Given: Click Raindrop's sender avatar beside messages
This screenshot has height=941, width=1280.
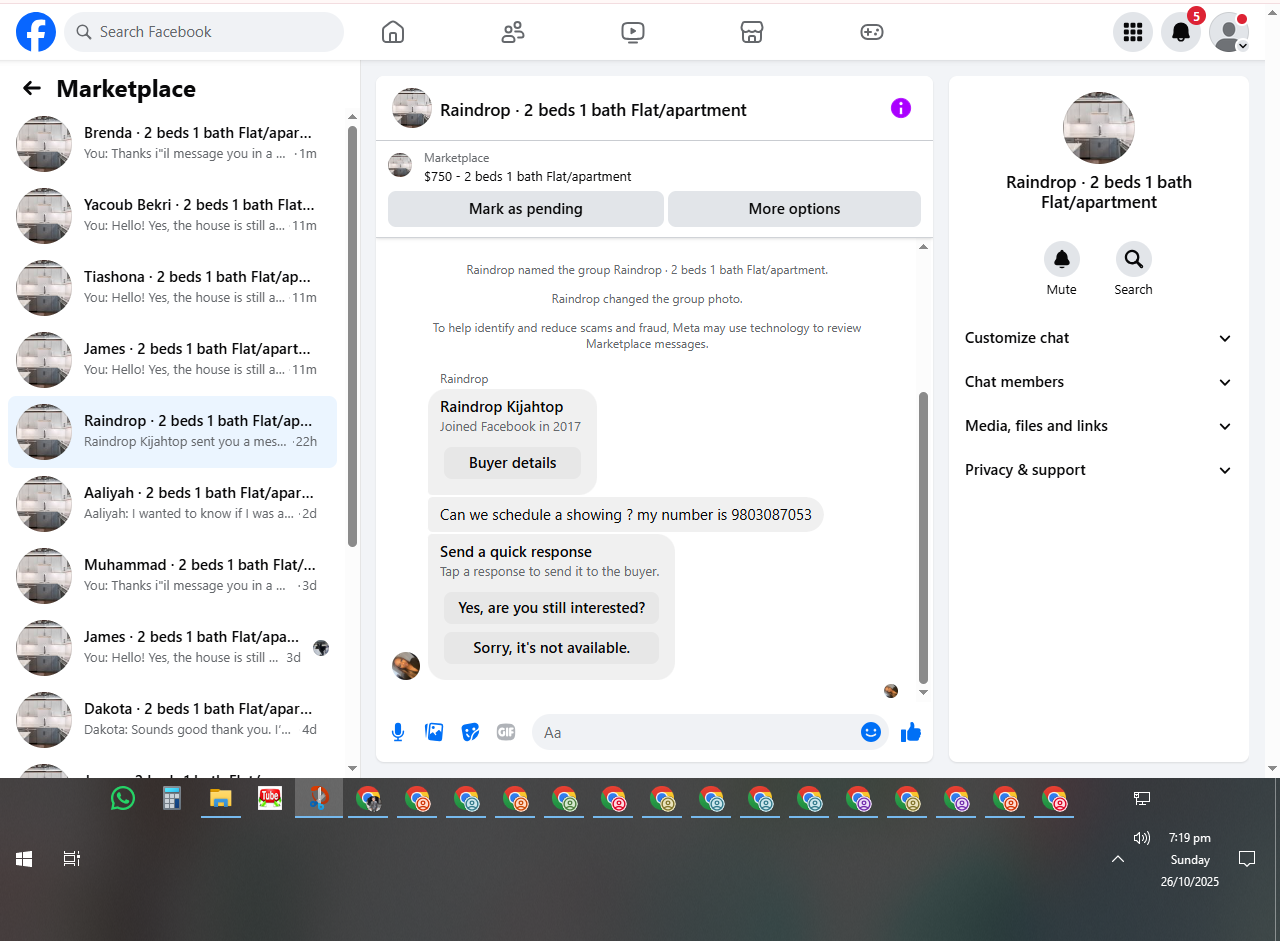Looking at the screenshot, I should pos(406,666).
